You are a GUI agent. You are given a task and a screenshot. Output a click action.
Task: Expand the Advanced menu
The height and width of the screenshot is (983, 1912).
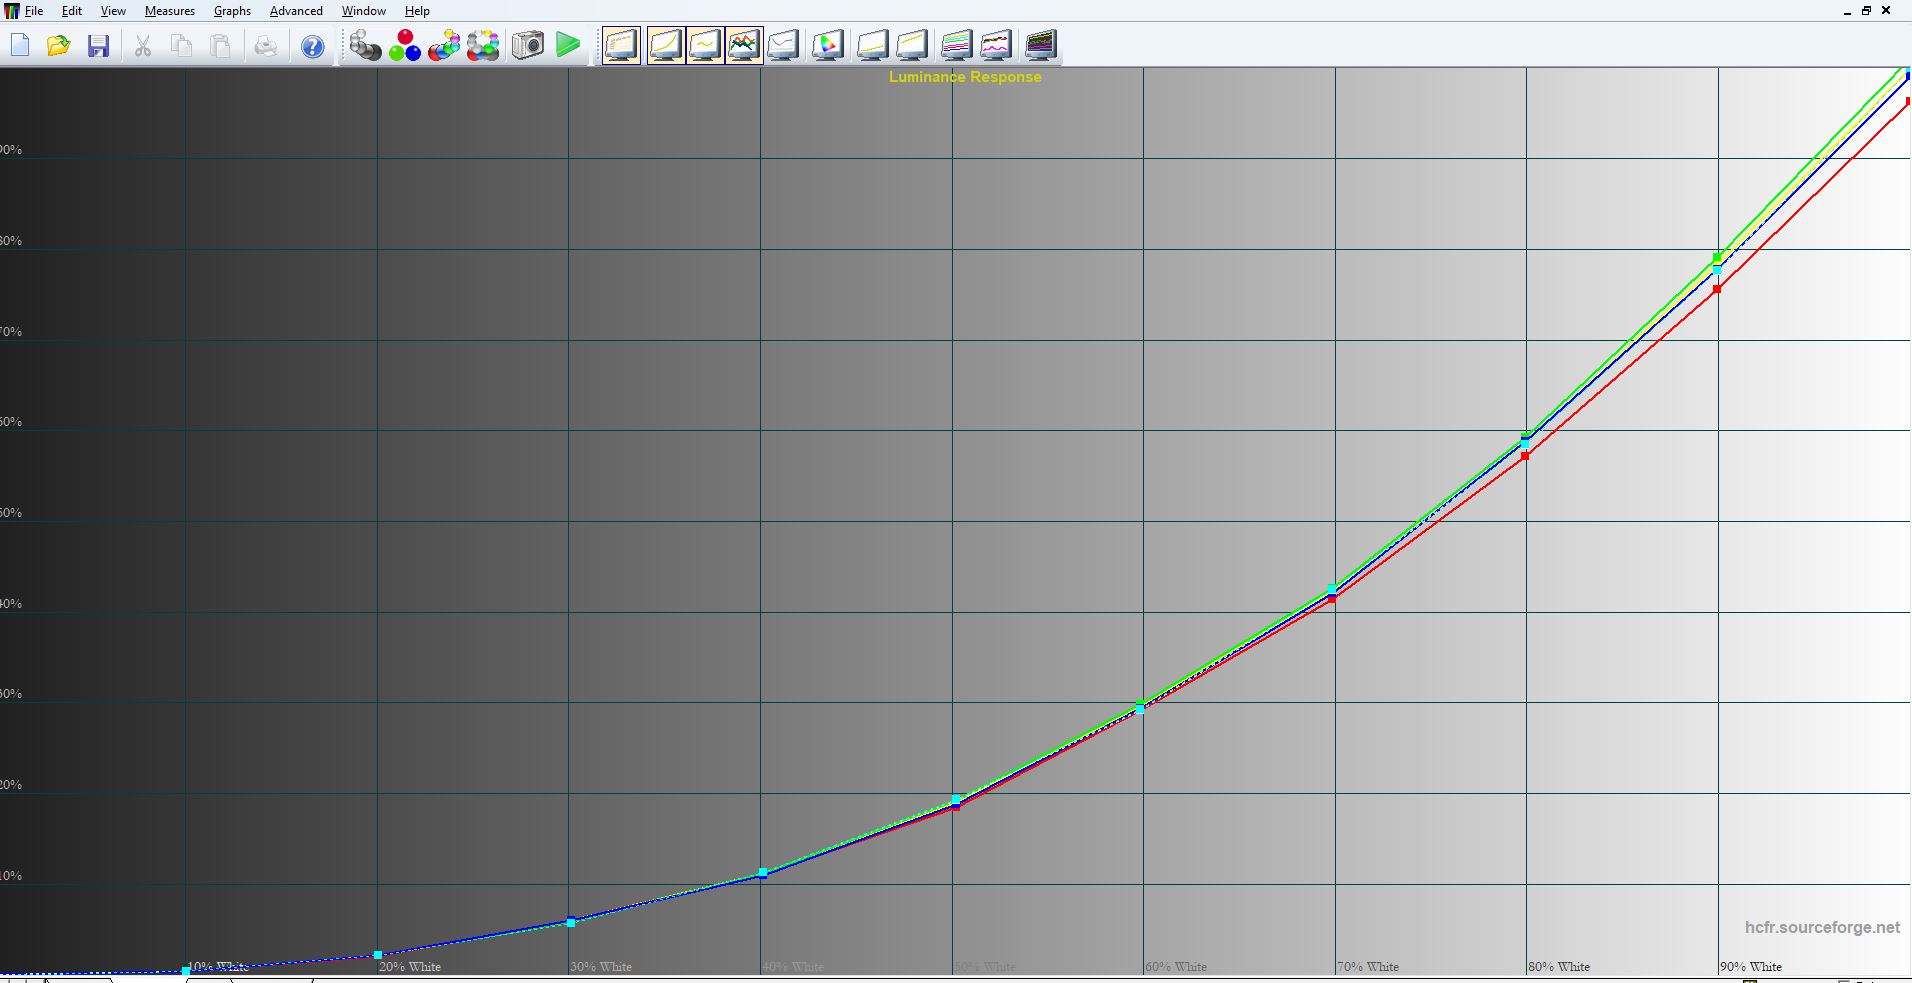pyautogui.click(x=296, y=11)
